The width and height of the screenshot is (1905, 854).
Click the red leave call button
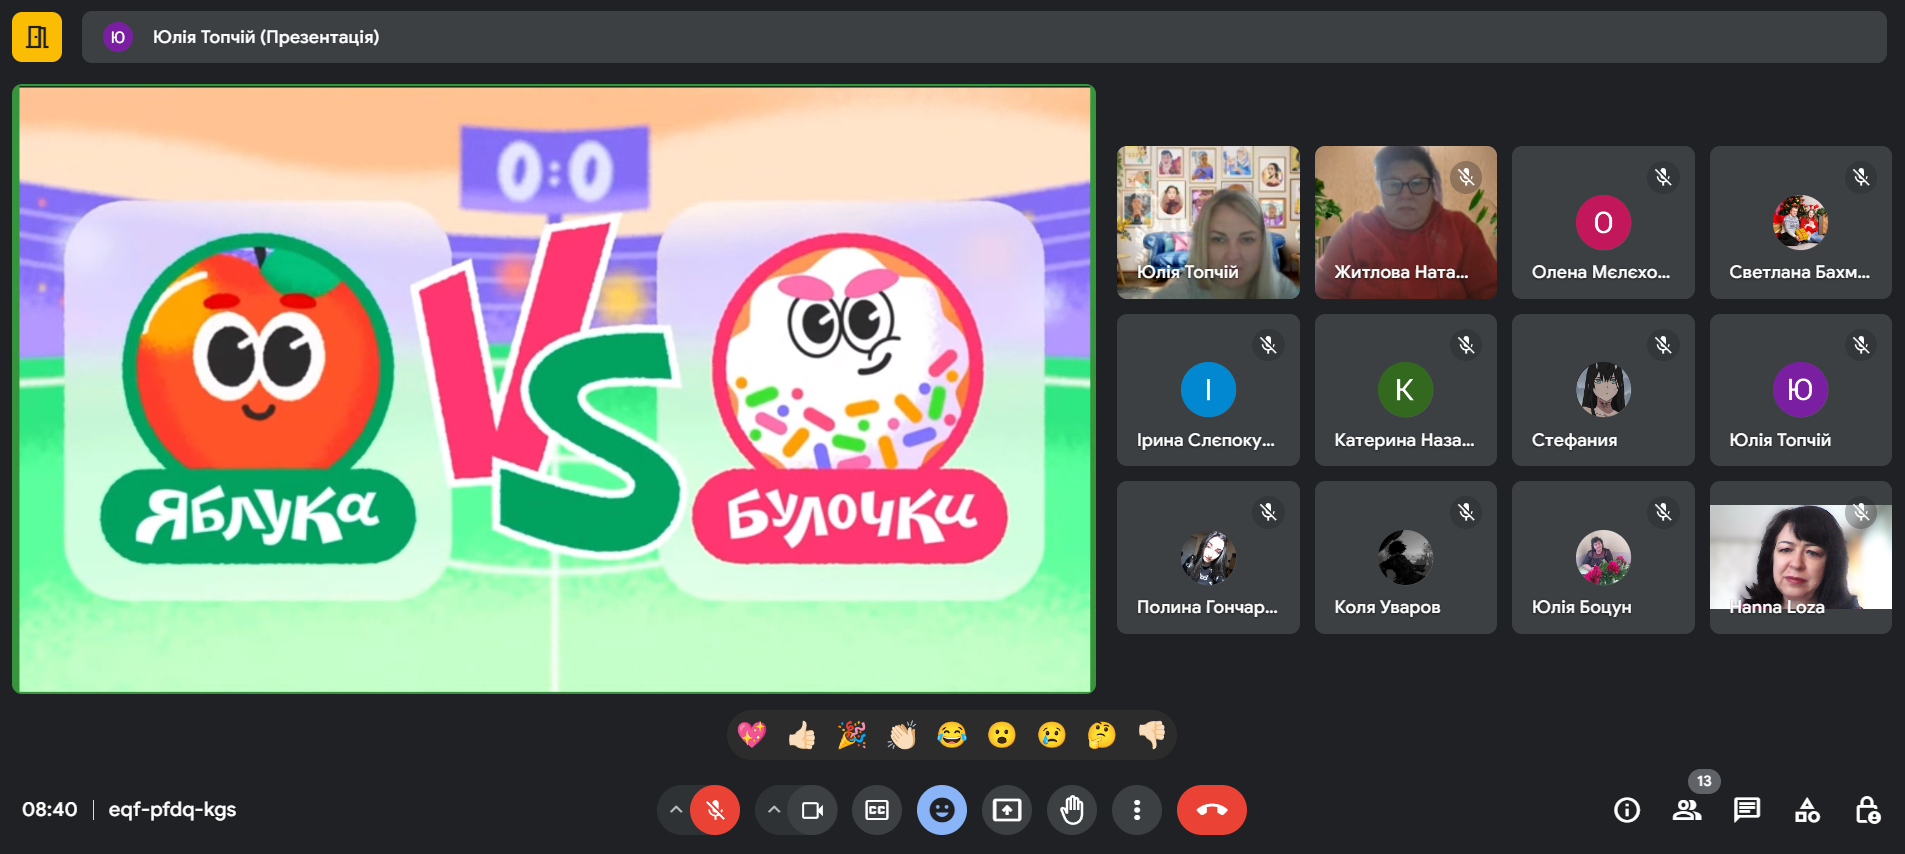pos(1211,810)
